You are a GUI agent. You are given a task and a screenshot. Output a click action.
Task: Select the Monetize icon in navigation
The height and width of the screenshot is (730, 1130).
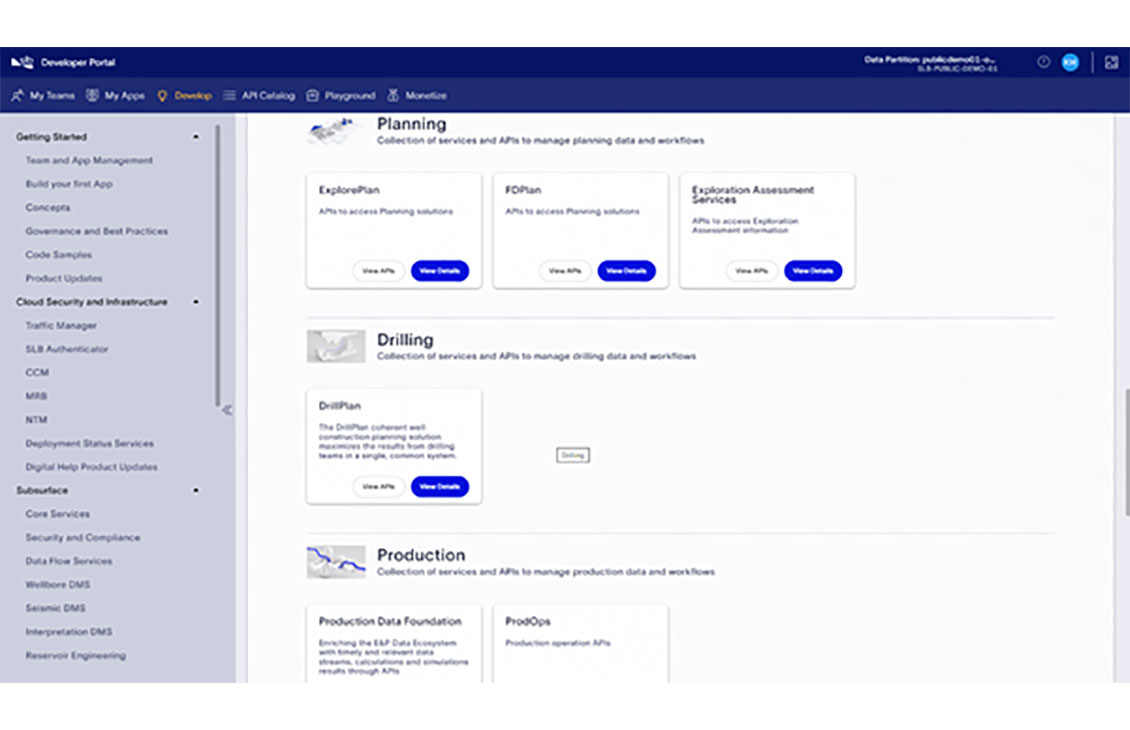[x=394, y=95]
